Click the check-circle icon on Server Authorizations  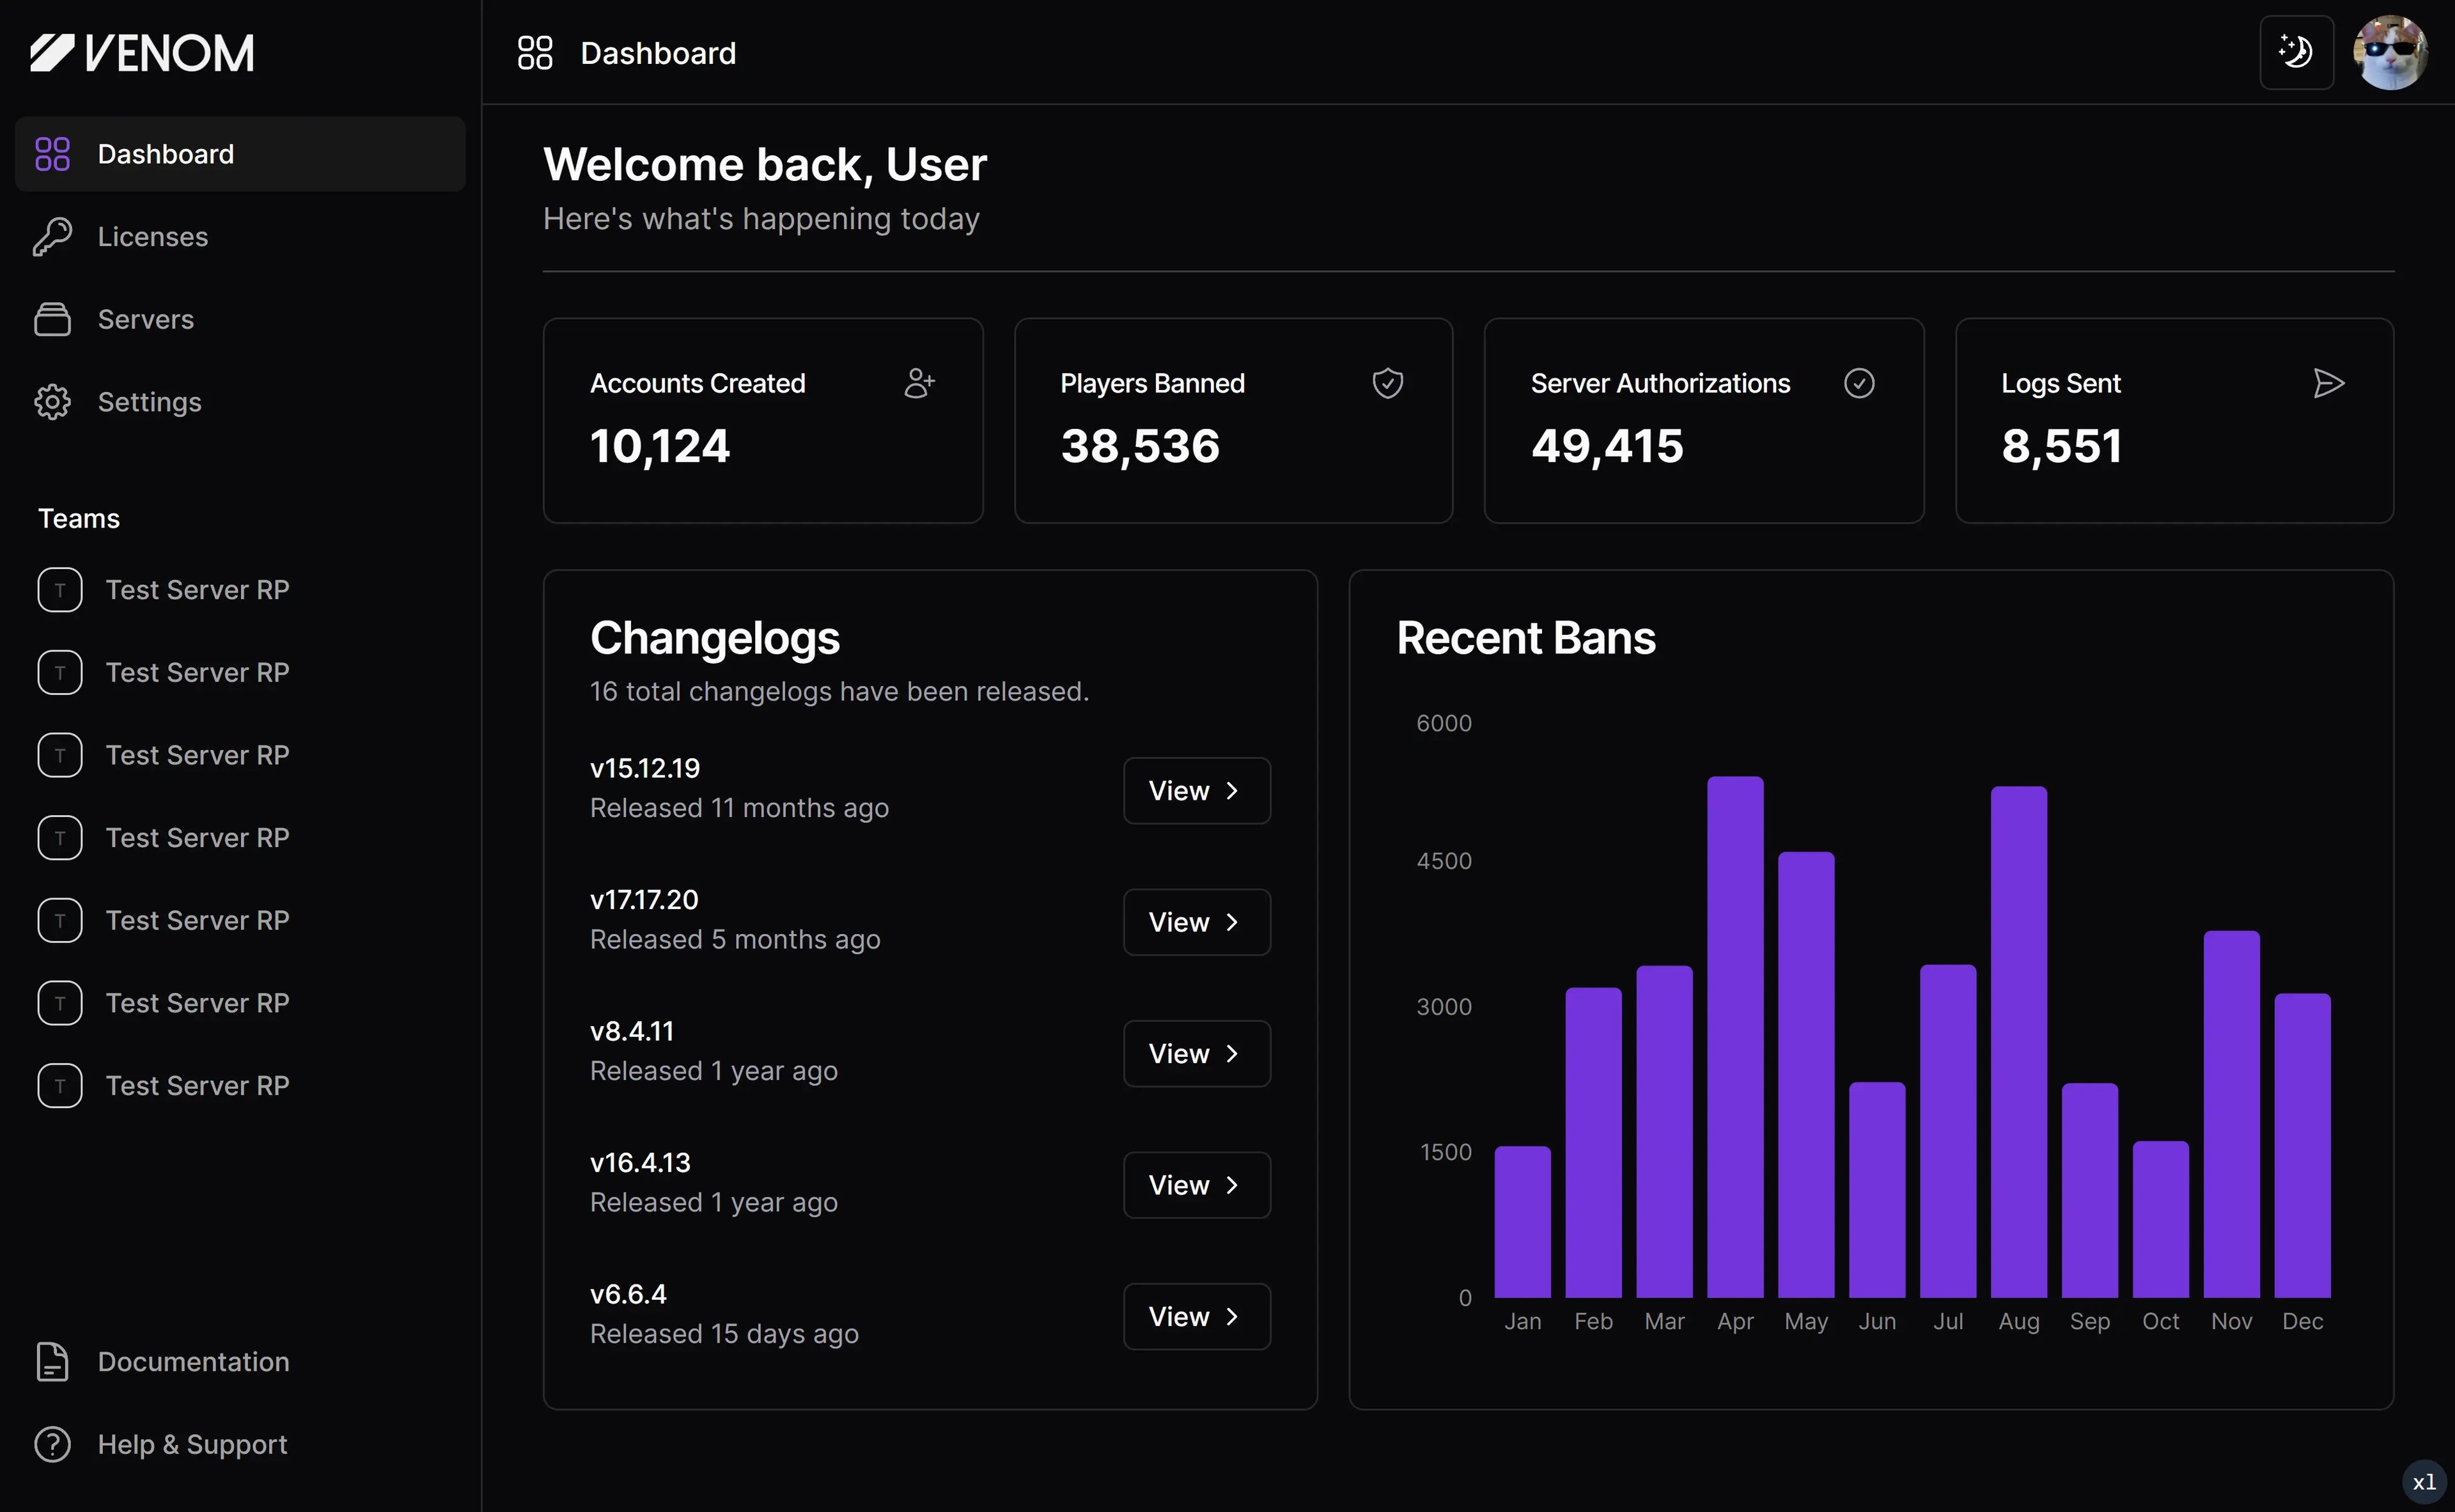[x=1859, y=383]
